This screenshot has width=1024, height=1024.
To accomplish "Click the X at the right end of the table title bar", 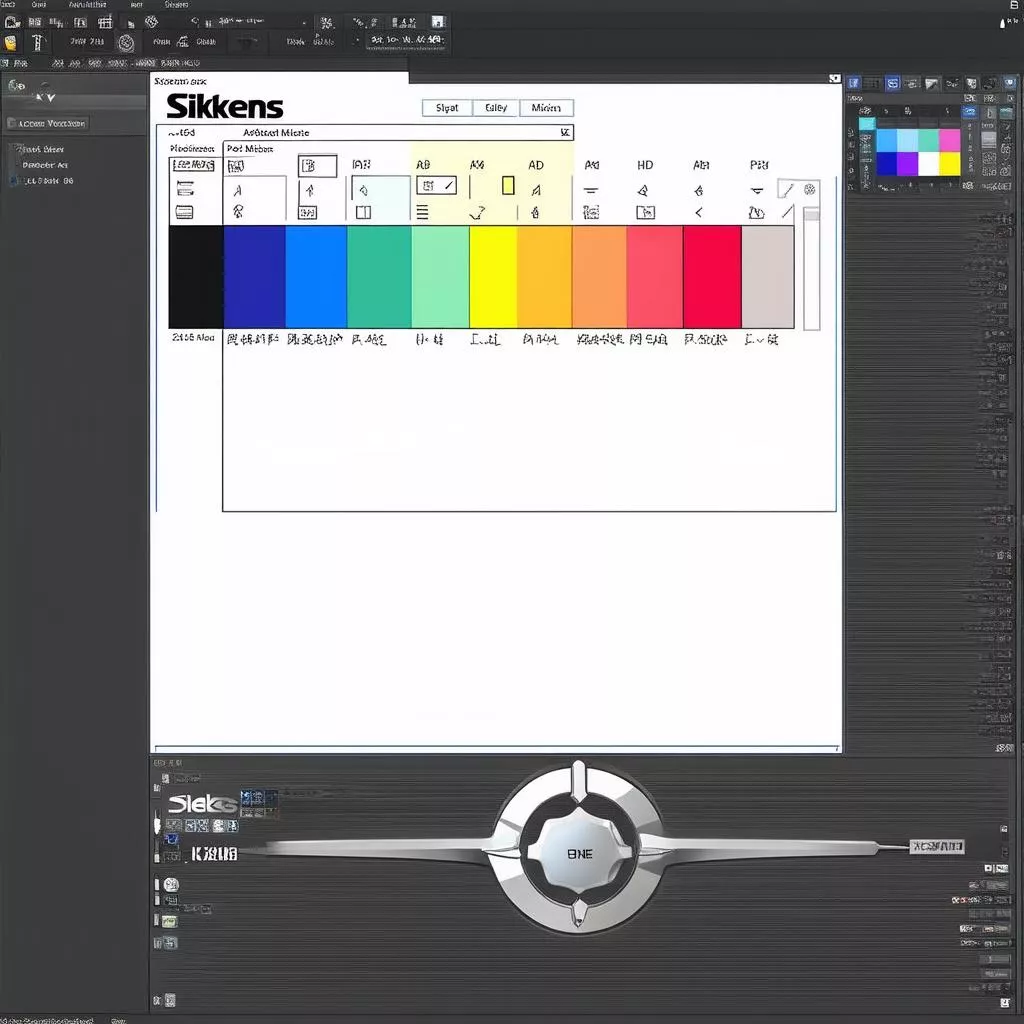I will tap(565, 132).
